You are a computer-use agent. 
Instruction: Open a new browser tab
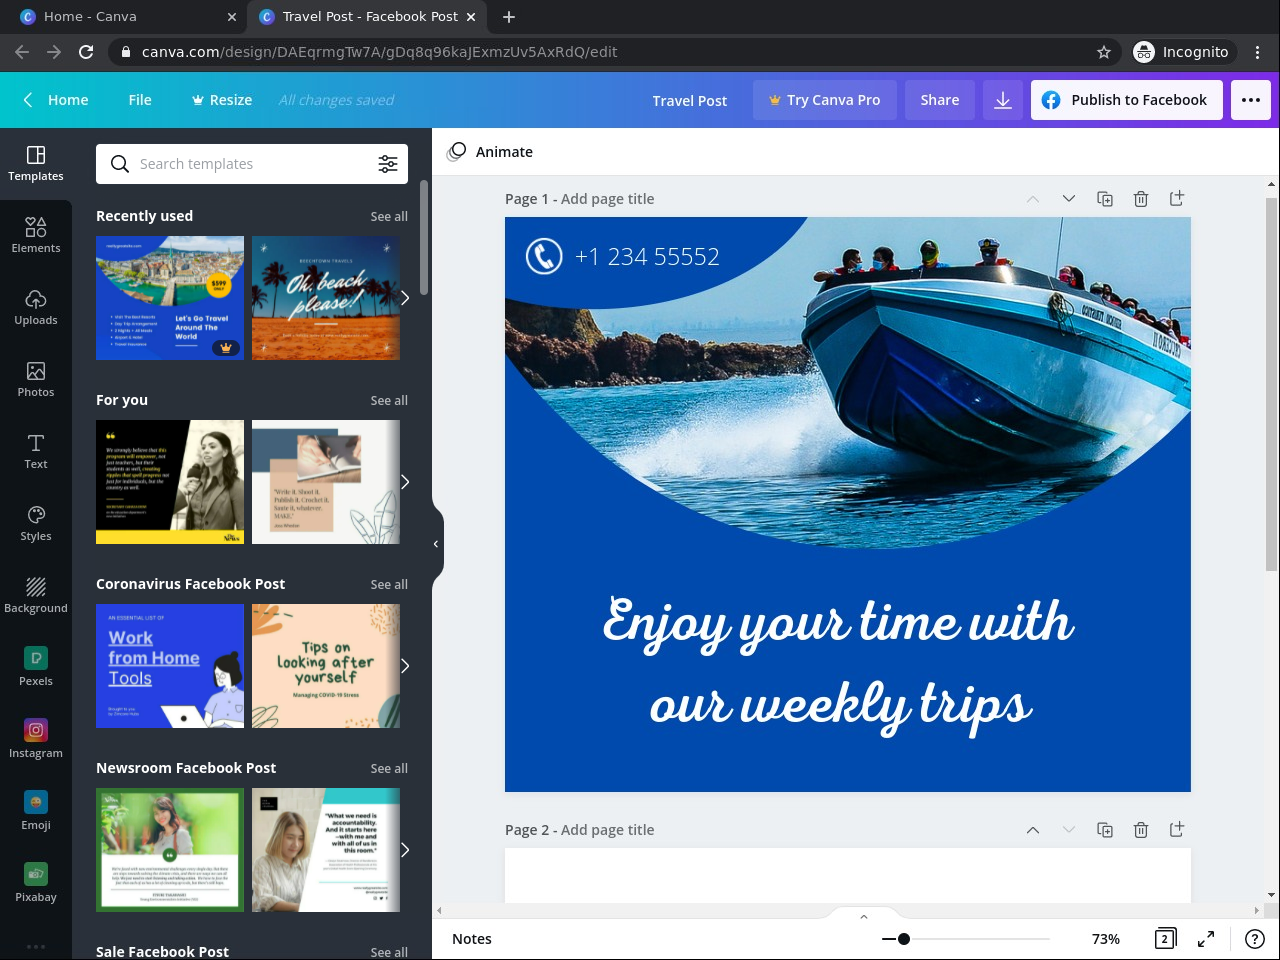tap(509, 16)
